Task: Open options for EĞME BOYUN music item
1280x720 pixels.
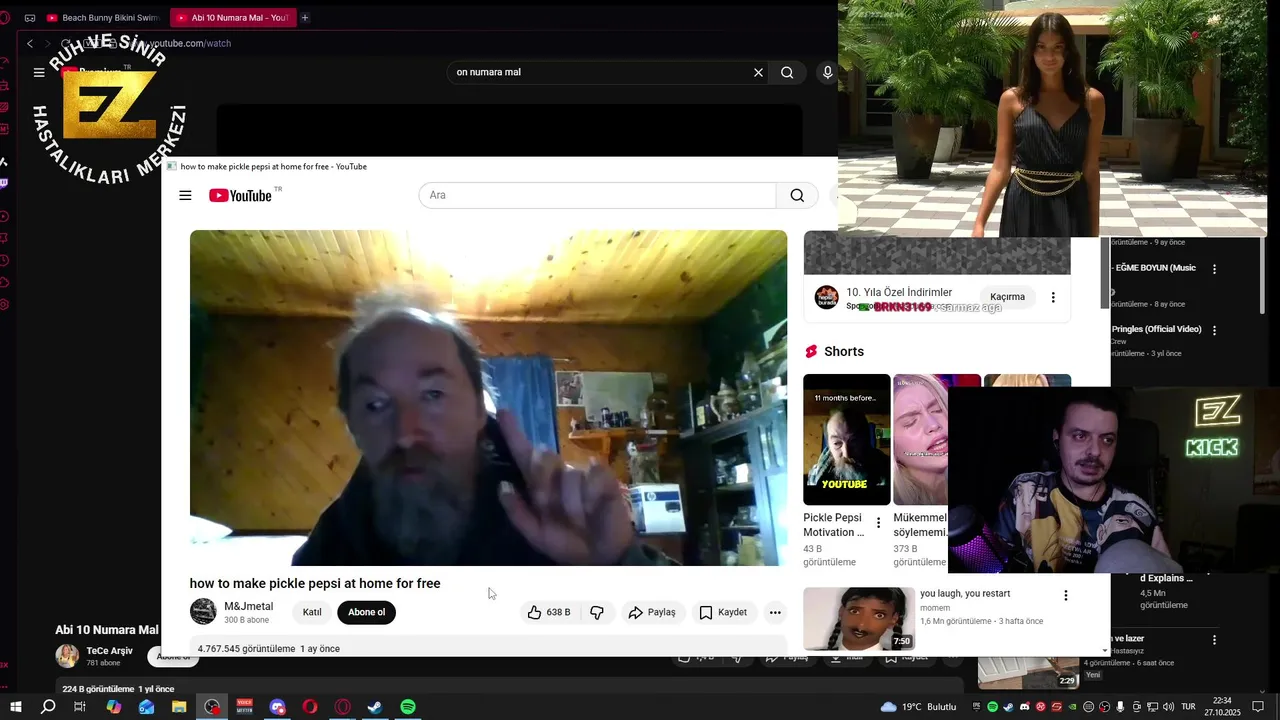Action: (x=1215, y=269)
